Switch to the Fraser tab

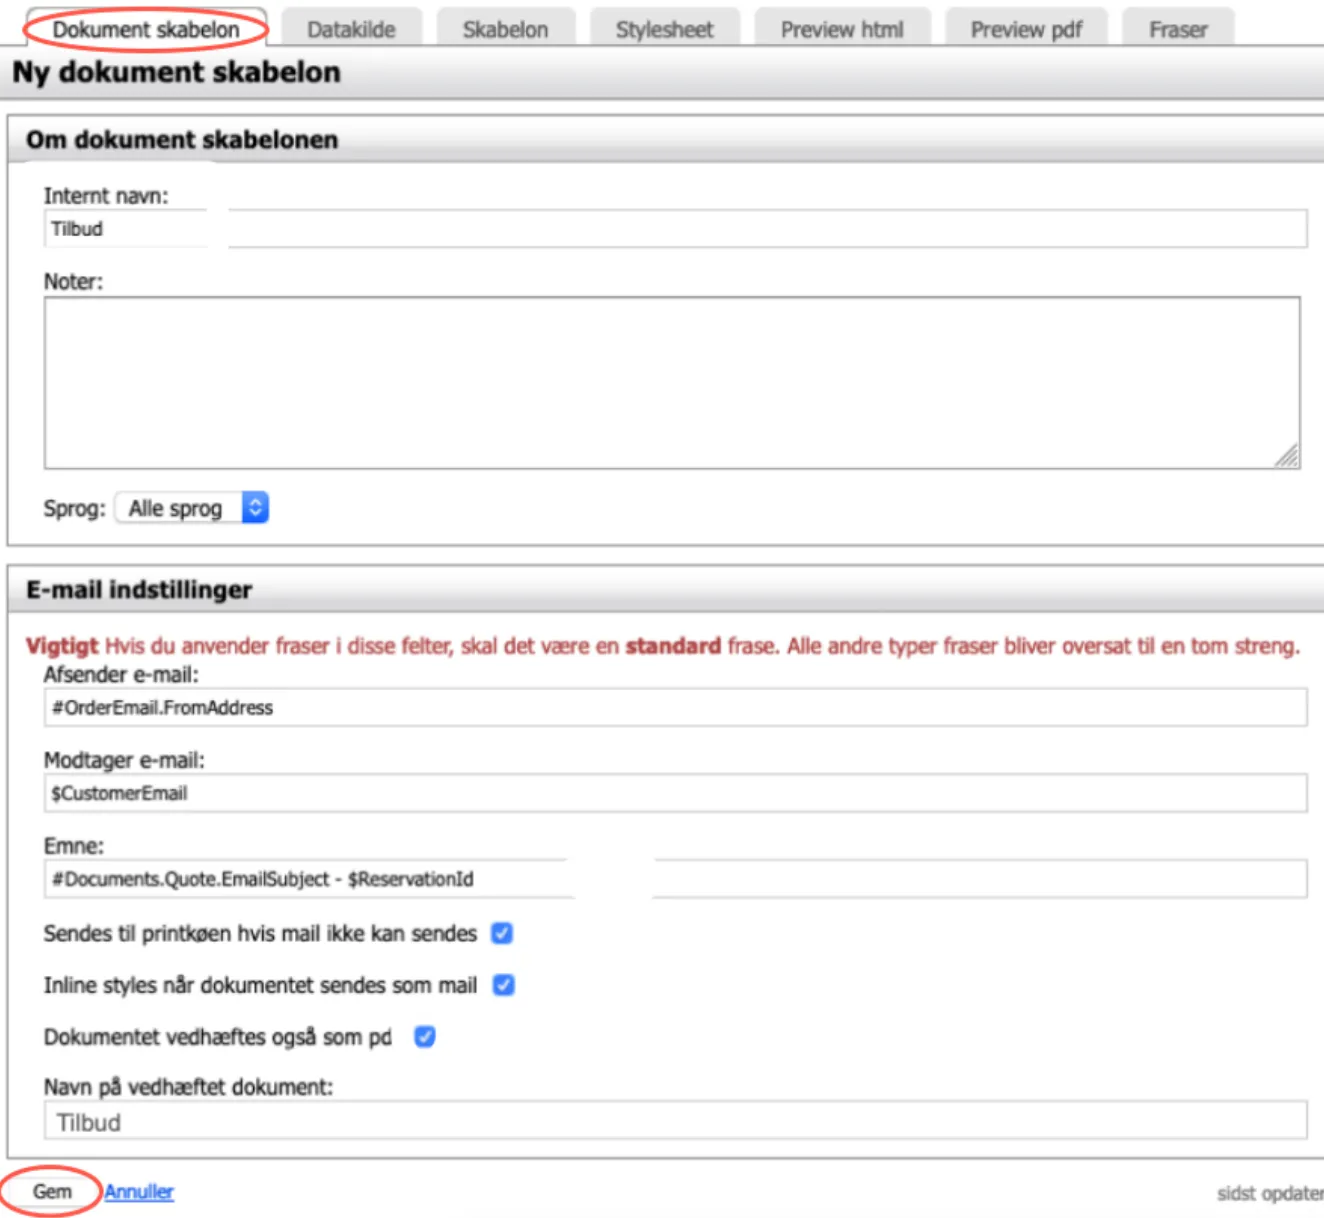pyautogui.click(x=1177, y=29)
